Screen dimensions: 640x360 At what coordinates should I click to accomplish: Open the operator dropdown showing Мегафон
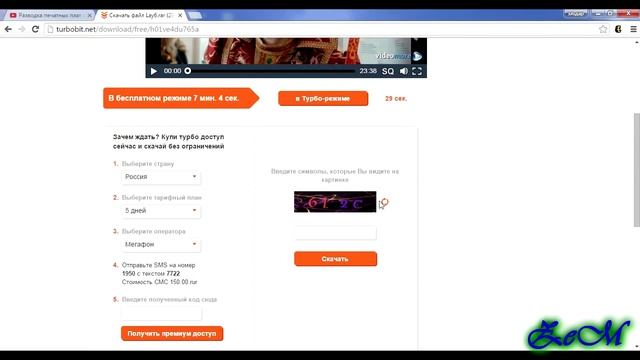161,244
